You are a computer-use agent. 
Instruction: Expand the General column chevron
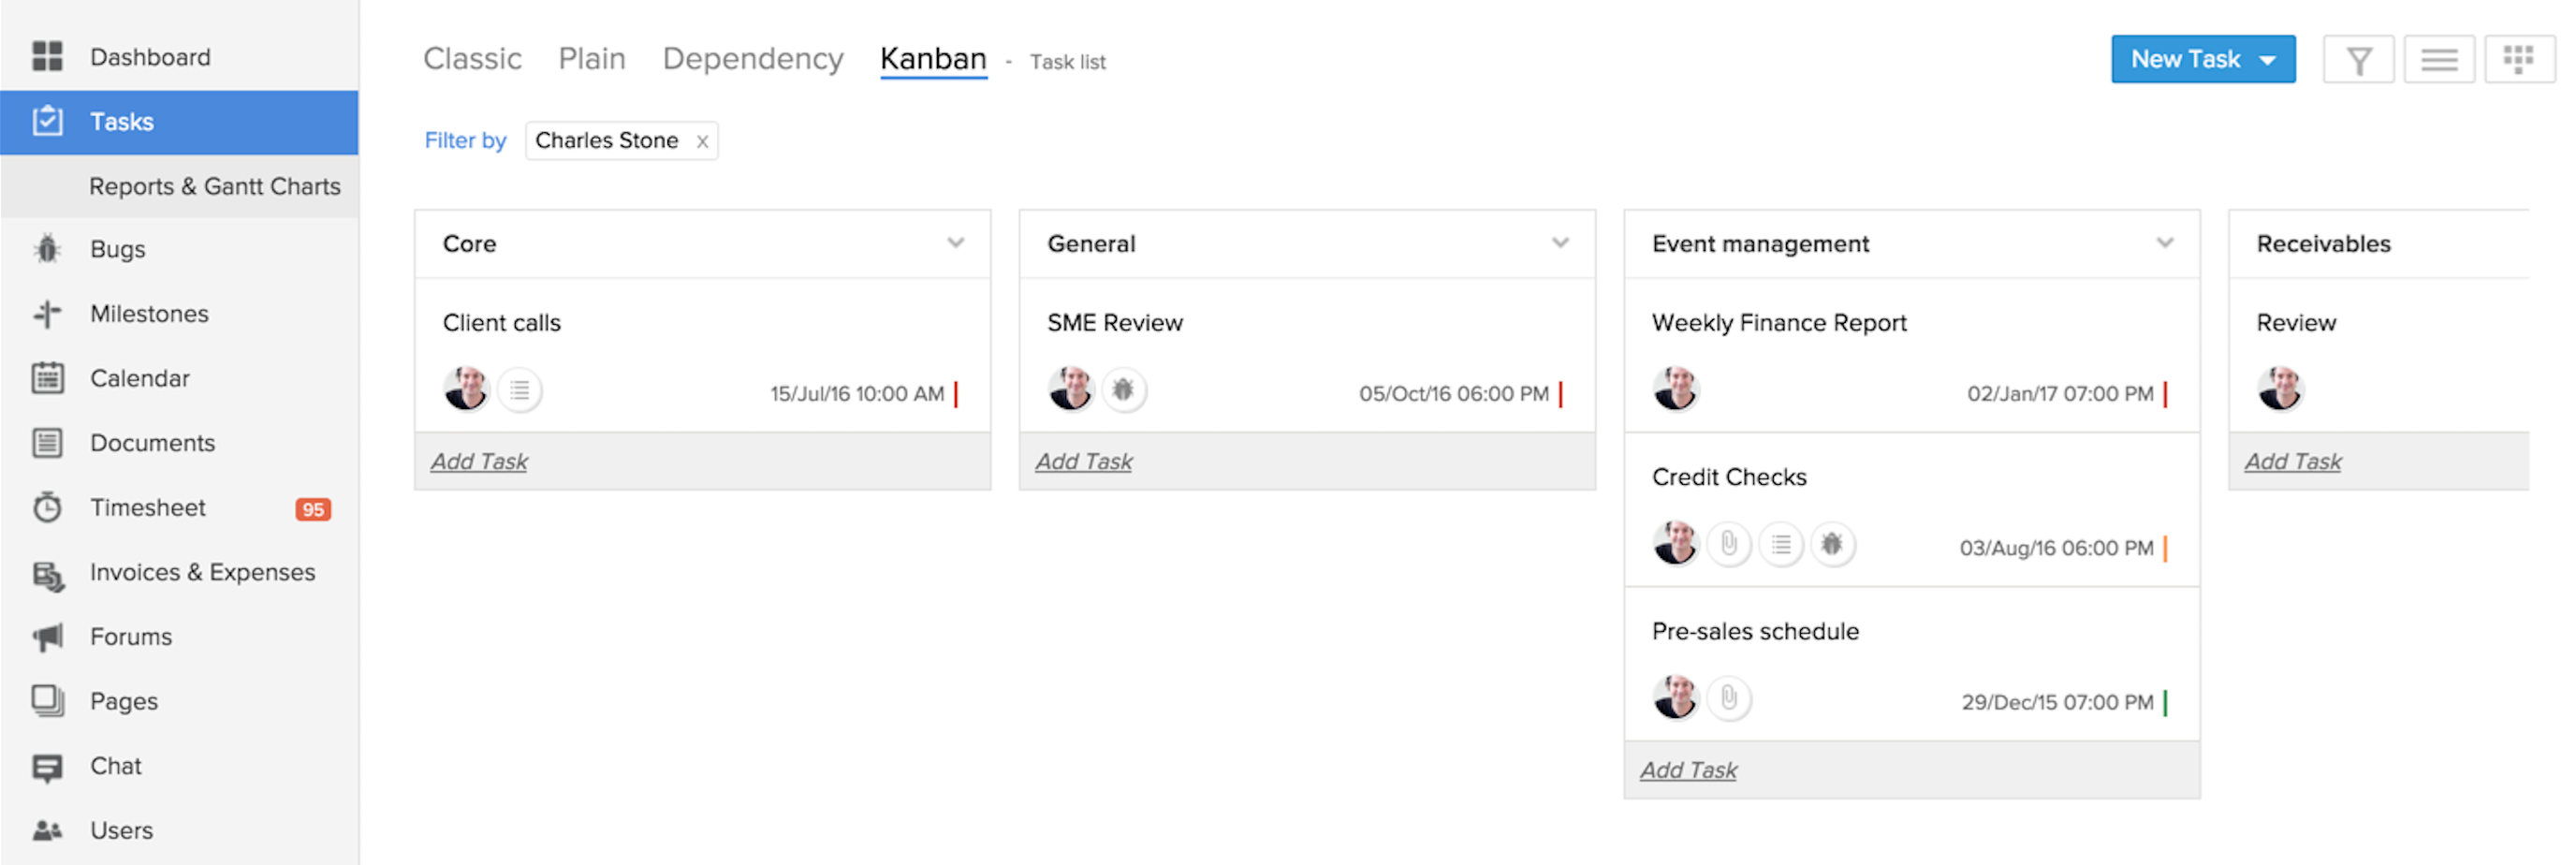click(1560, 243)
